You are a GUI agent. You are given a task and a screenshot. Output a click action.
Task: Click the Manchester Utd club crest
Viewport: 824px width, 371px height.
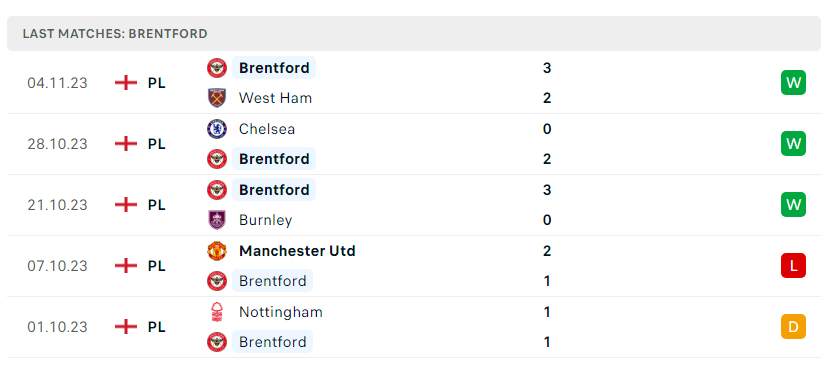(x=217, y=251)
